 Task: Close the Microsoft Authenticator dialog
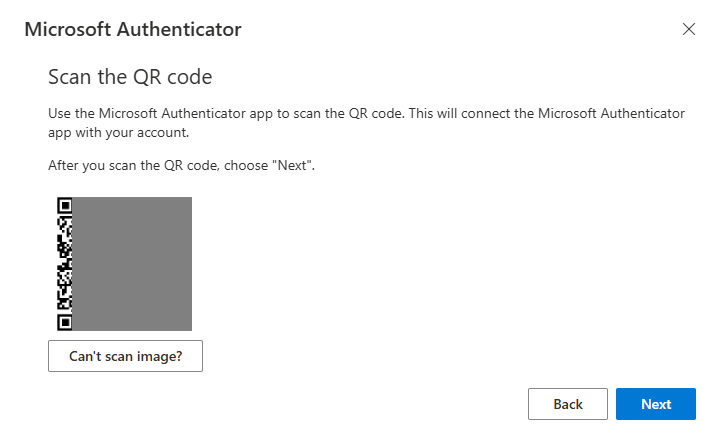click(688, 29)
